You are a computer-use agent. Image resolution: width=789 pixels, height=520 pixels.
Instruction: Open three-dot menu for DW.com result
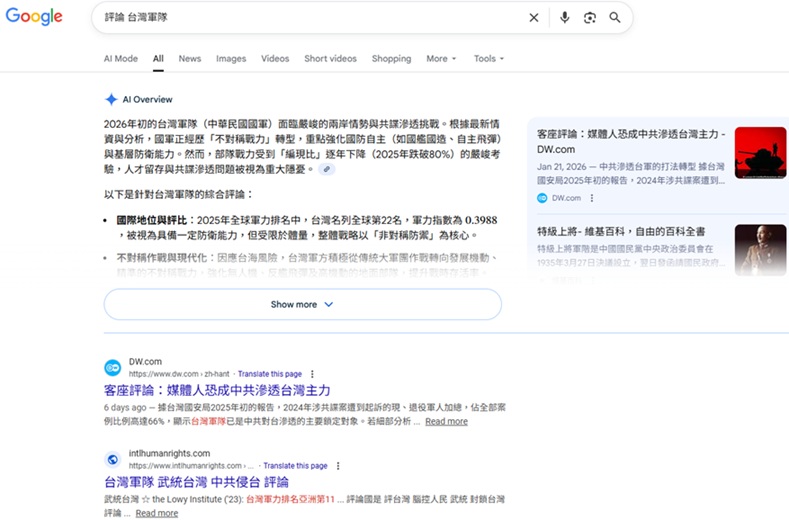312,374
